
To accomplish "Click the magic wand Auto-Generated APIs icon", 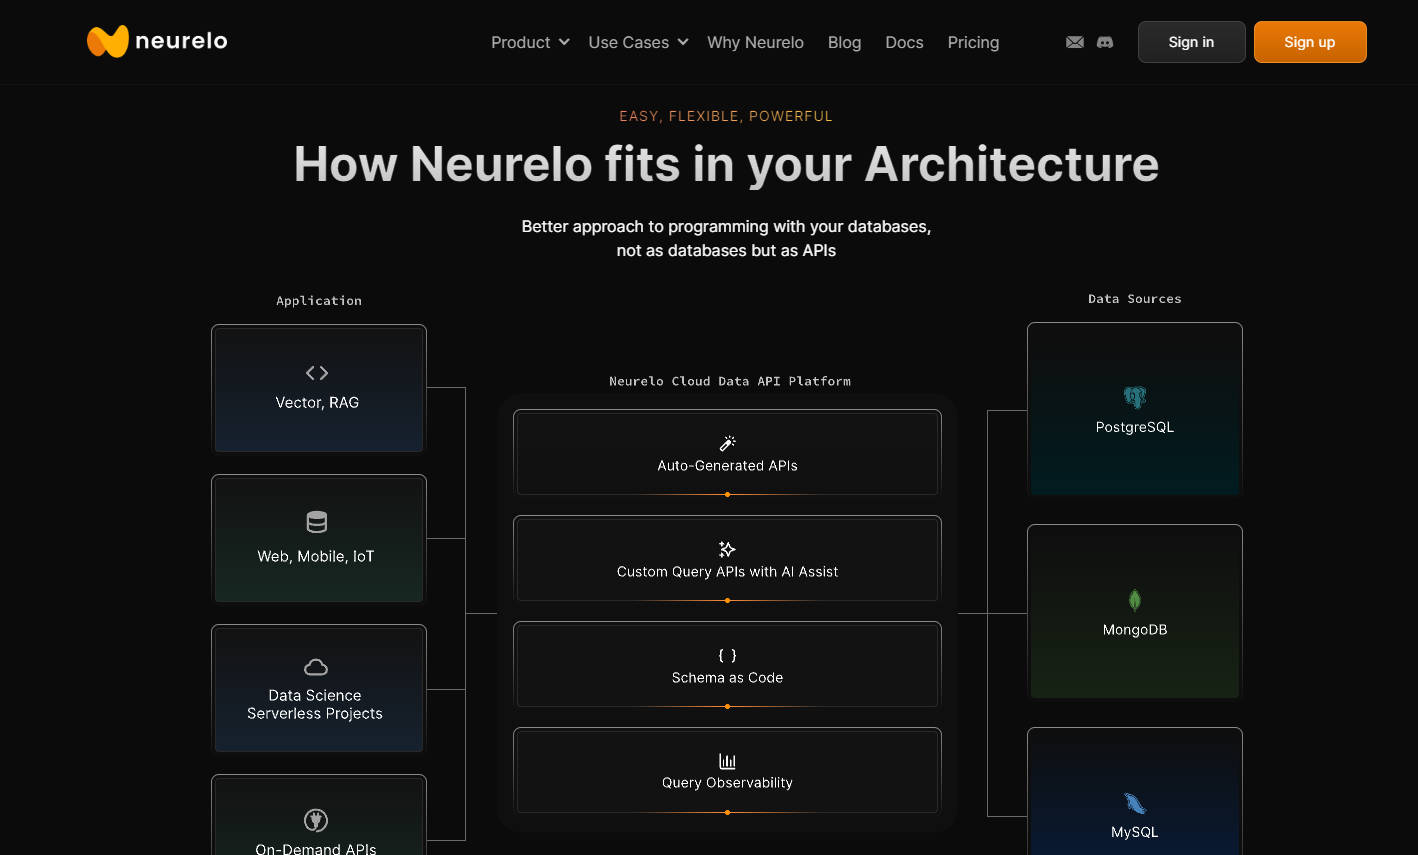I will pos(727,441).
